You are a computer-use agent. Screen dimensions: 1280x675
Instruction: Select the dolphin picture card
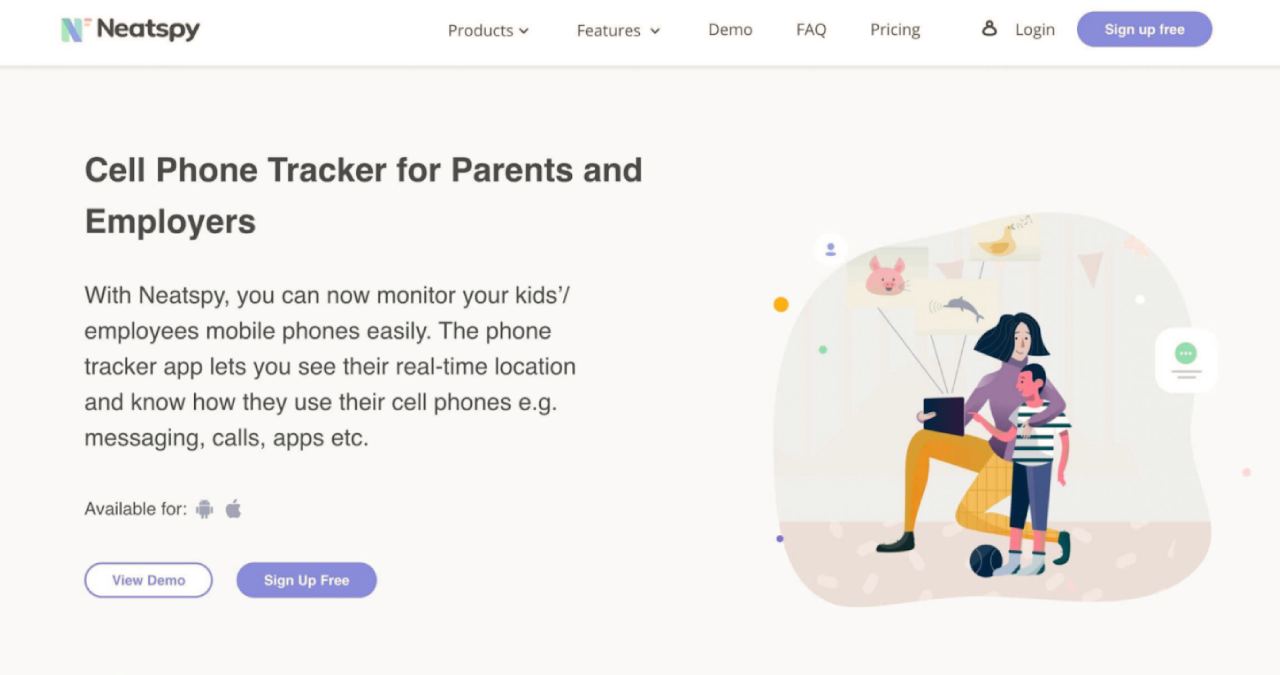coord(958,305)
